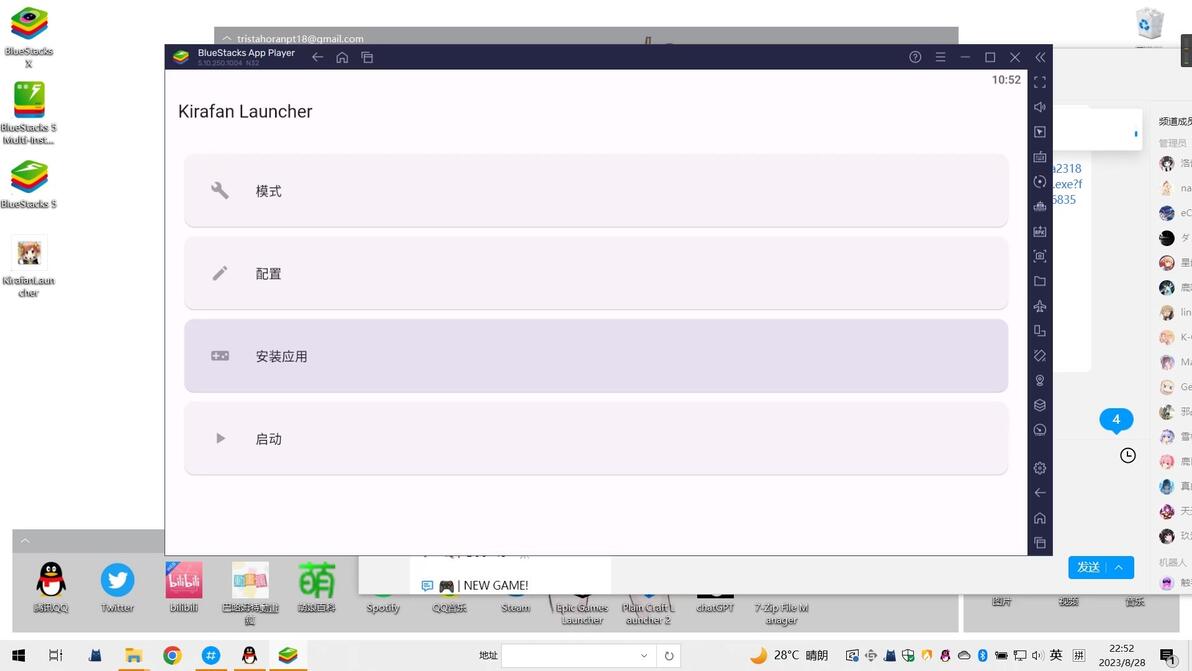Click the airplane icon in BlueStacks sidebar
1192x671 pixels.
1040,305
